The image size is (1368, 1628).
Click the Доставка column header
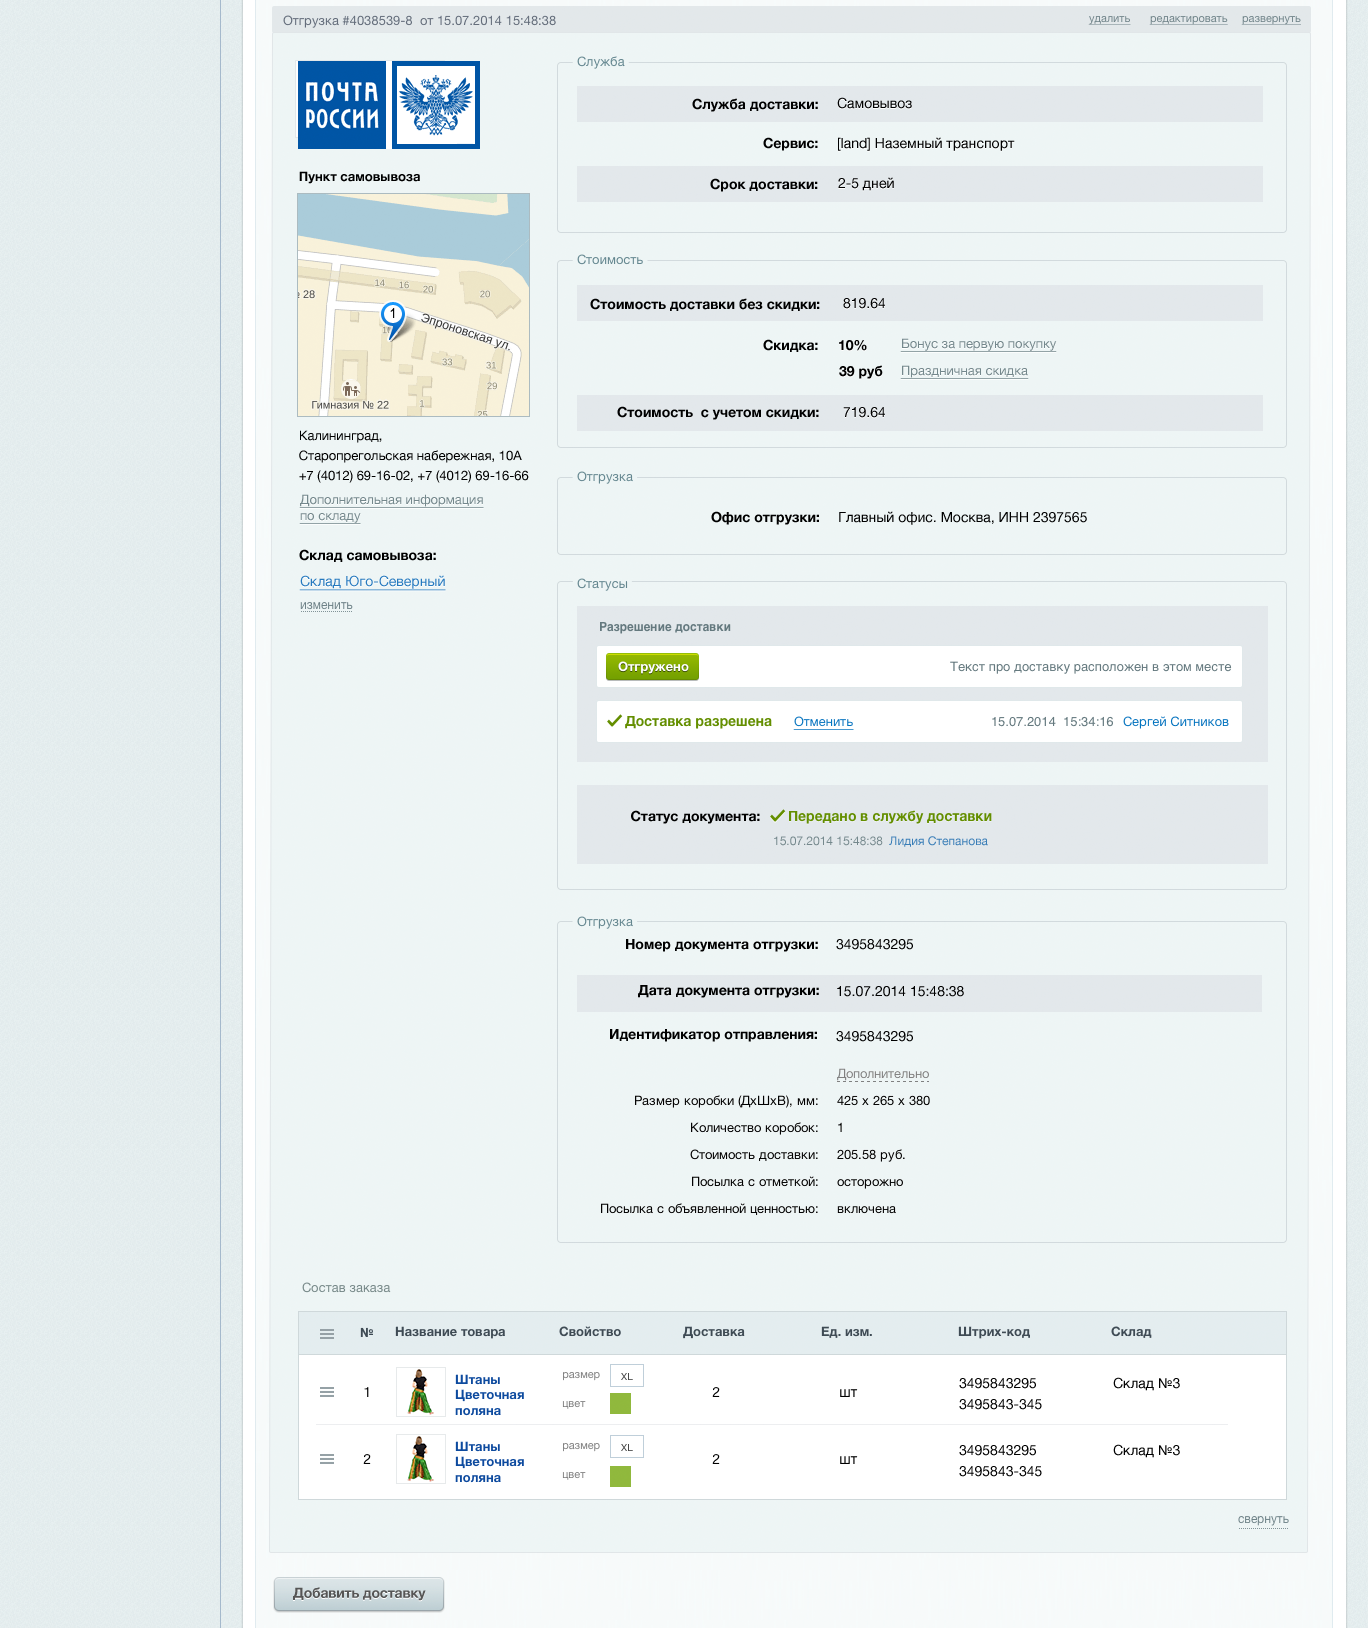click(713, 1332)
